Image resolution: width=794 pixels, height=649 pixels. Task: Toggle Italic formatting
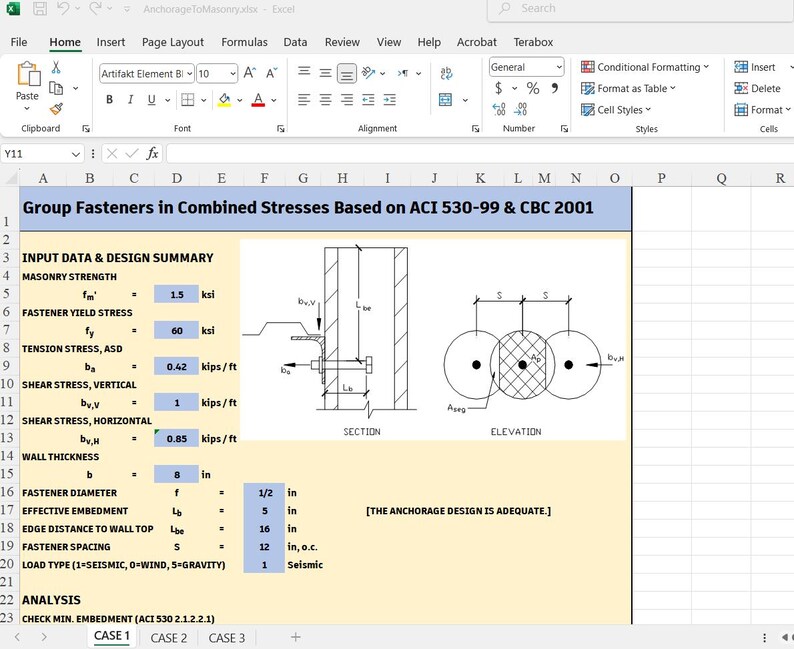(130, 100)
